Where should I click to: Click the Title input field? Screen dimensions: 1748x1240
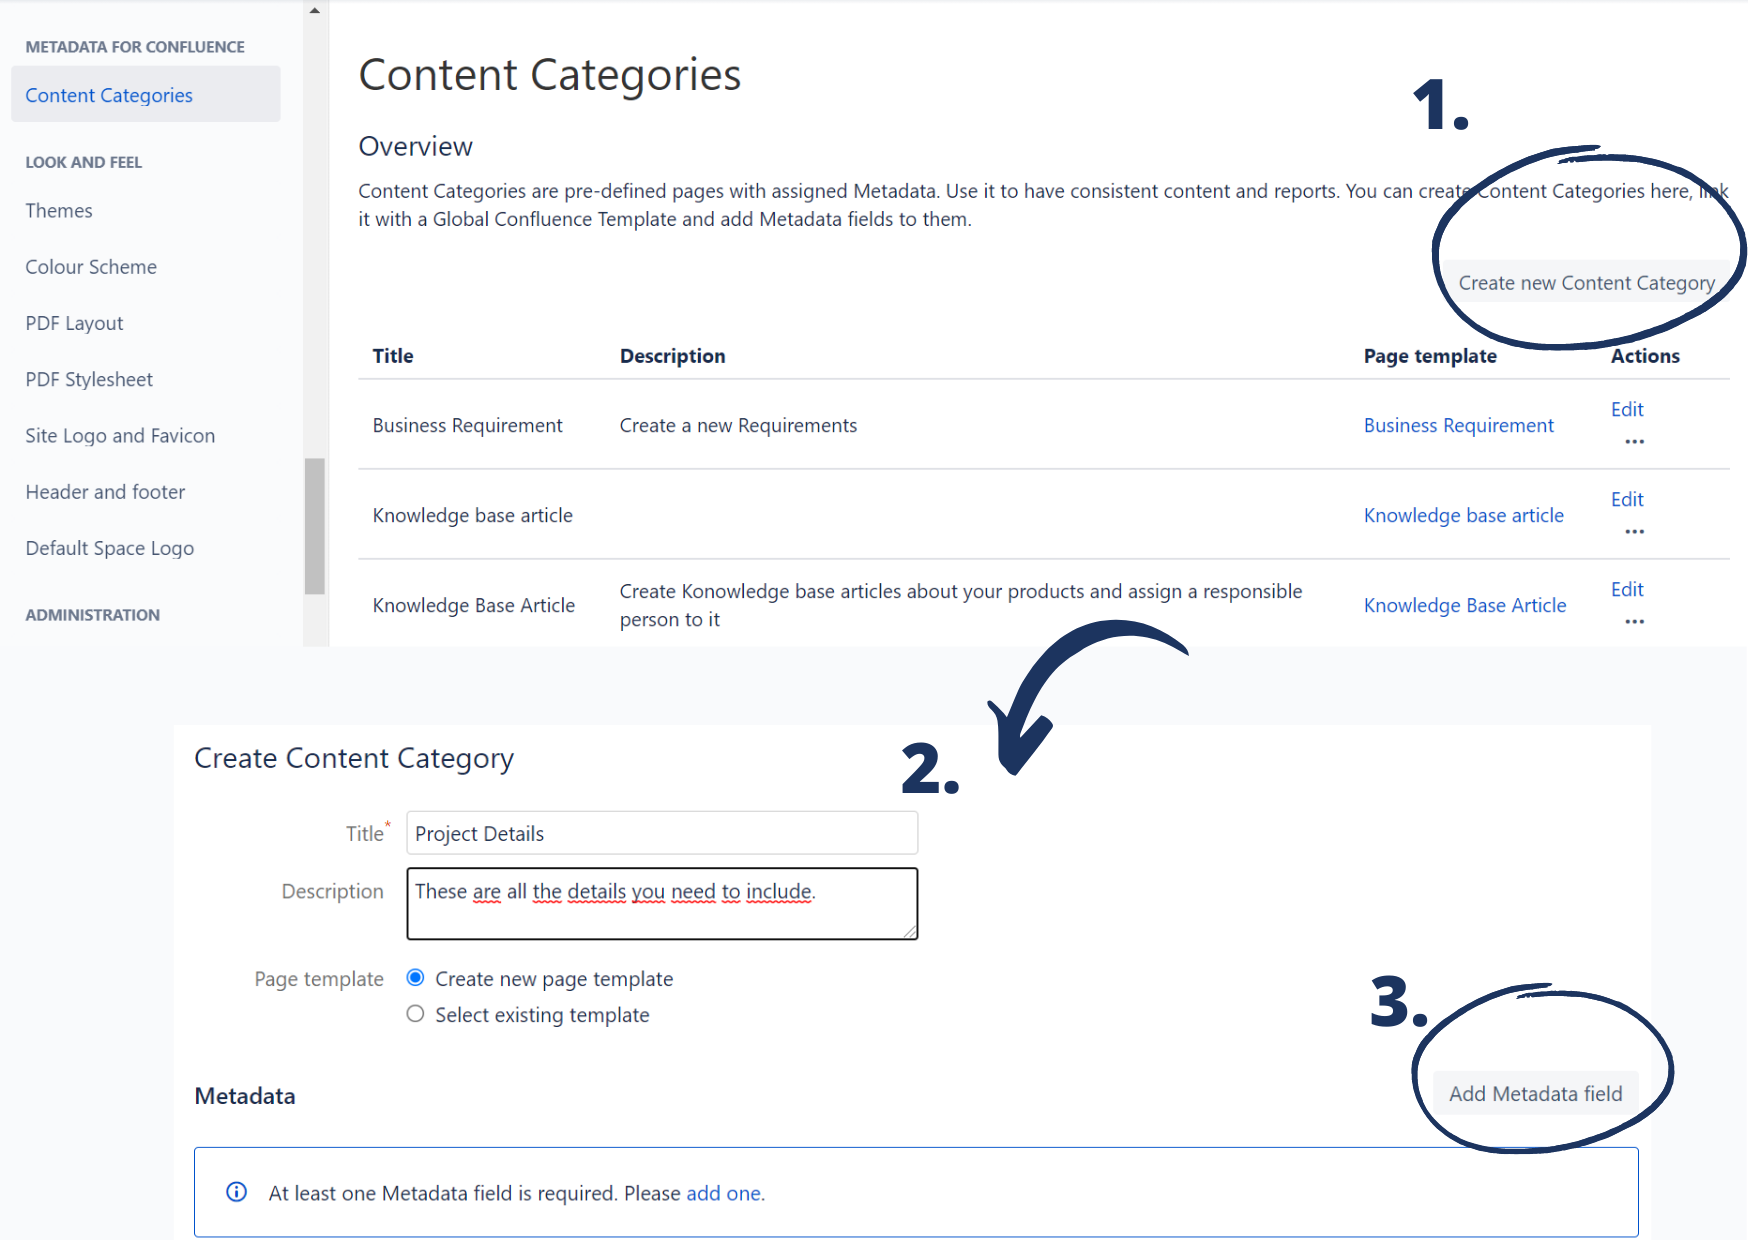661,833
